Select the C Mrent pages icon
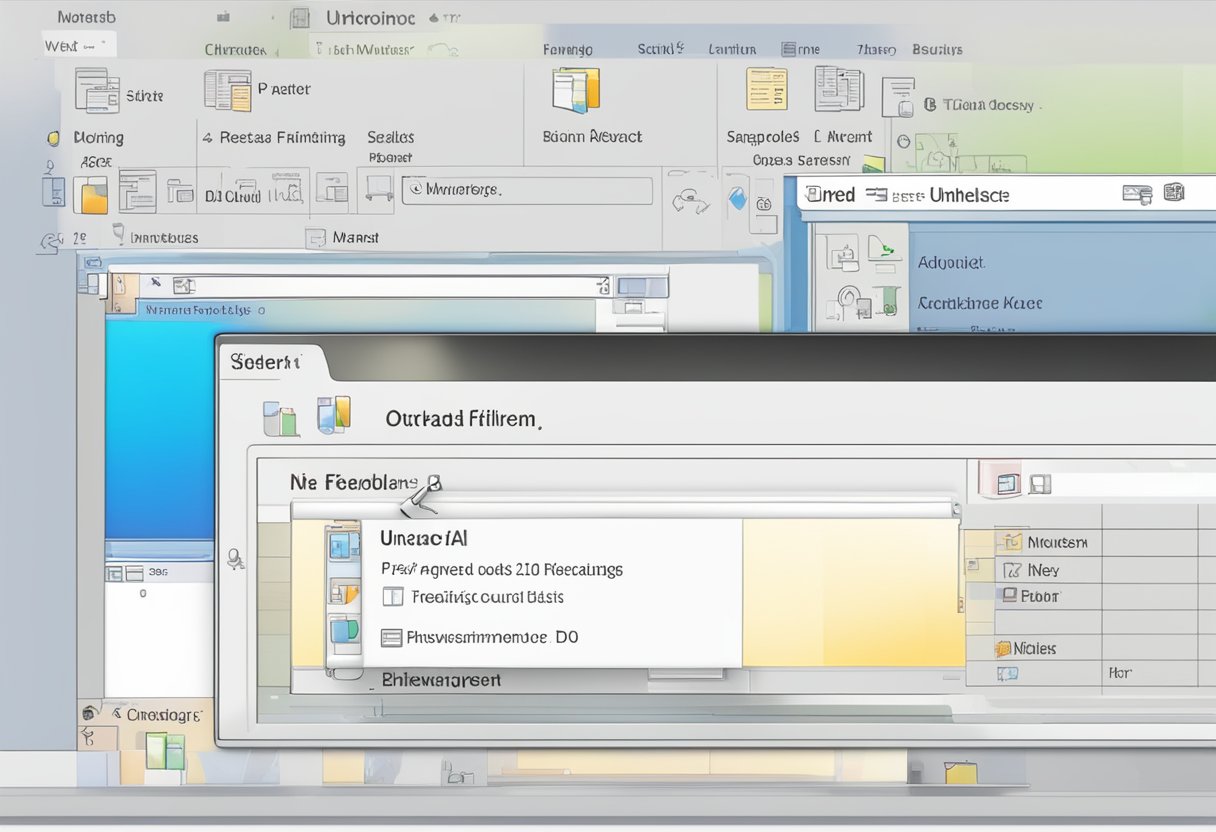Screen dimensions: 1216x832 pos(838,89)
